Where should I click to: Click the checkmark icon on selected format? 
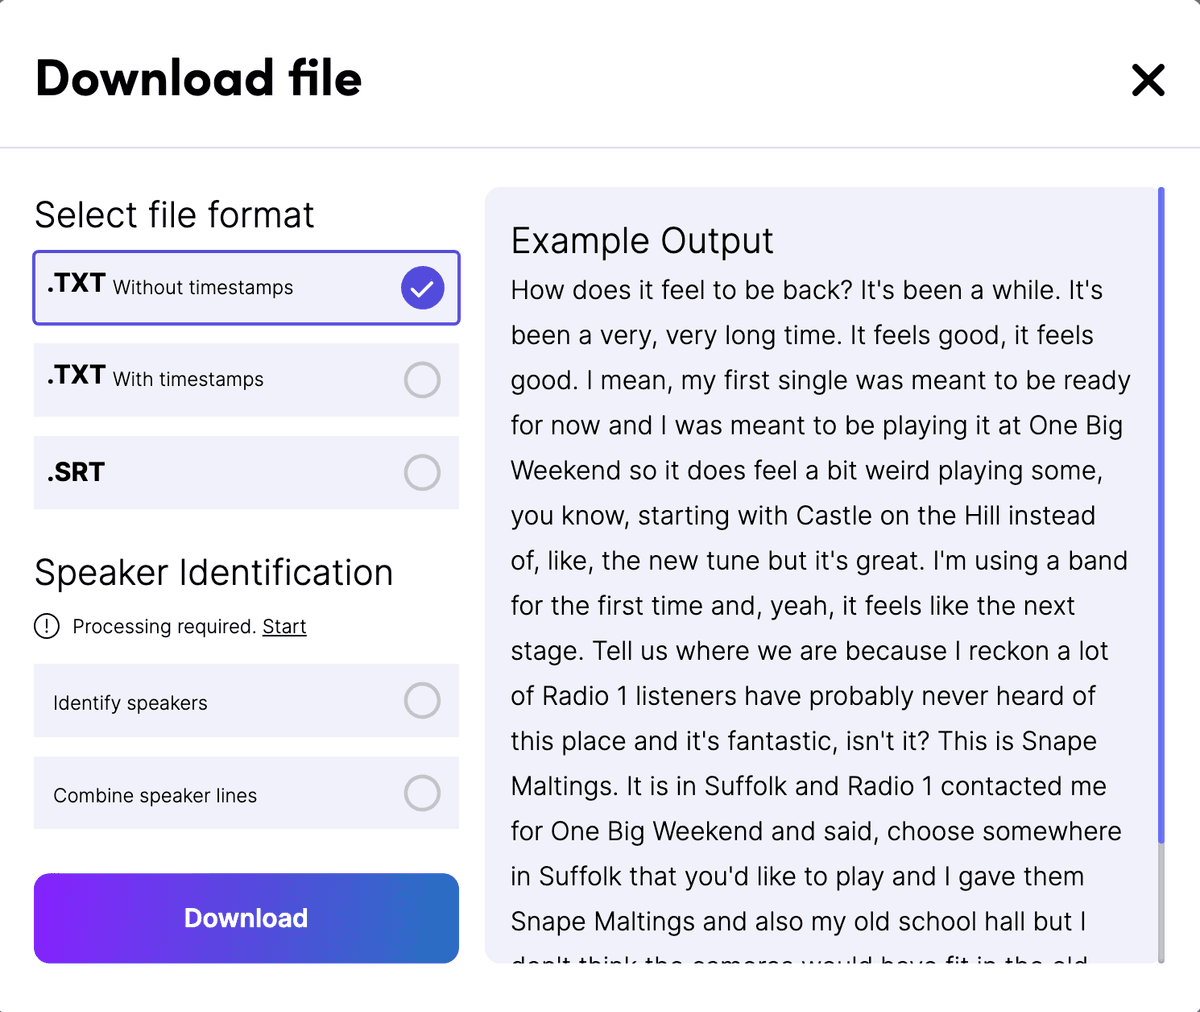tap(422, 288)
